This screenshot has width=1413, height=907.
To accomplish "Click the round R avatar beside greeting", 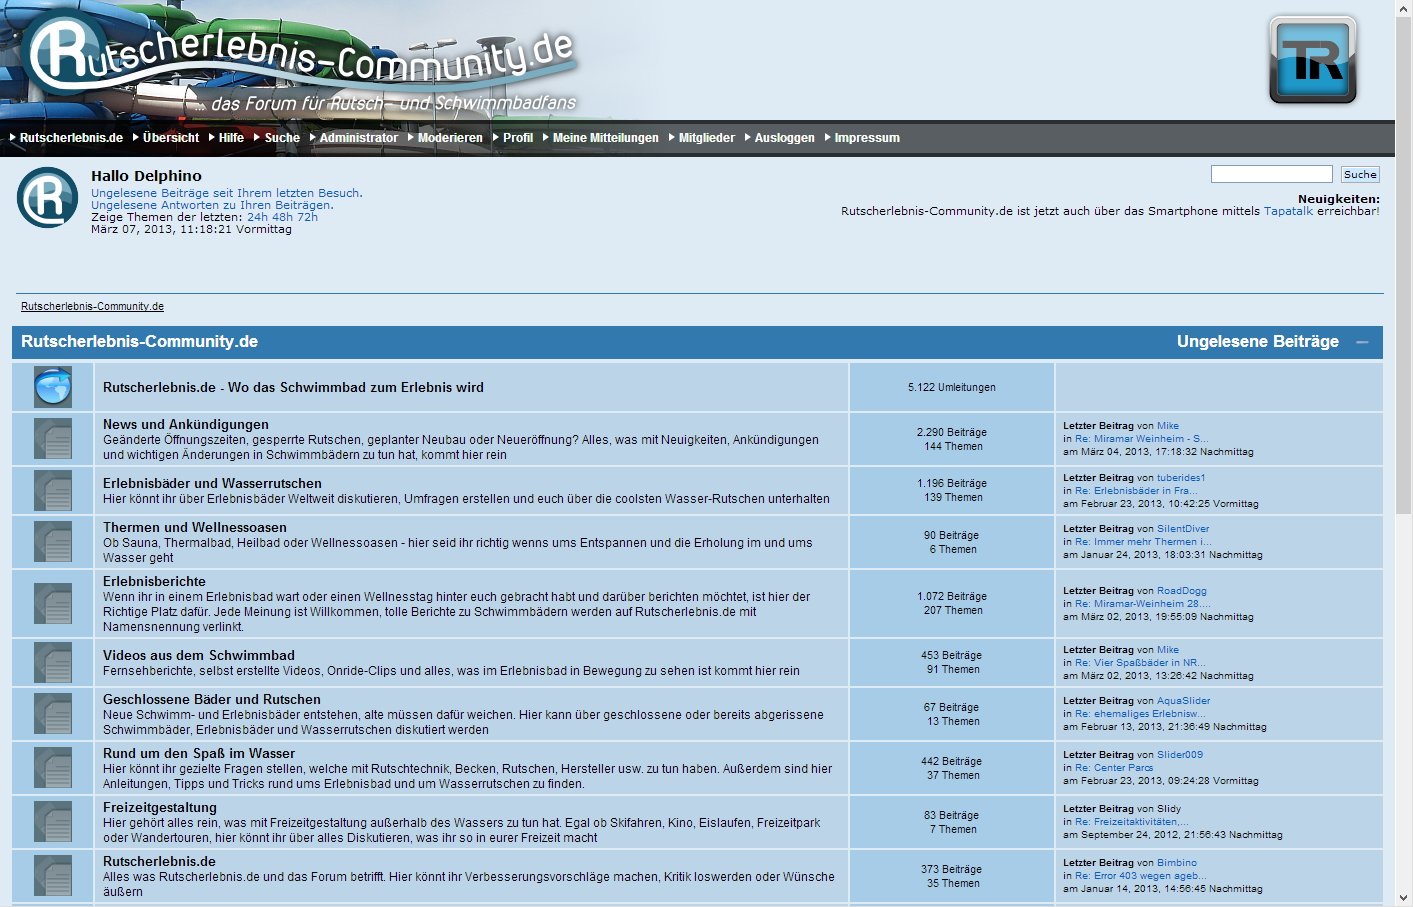I will pos(47,197).
